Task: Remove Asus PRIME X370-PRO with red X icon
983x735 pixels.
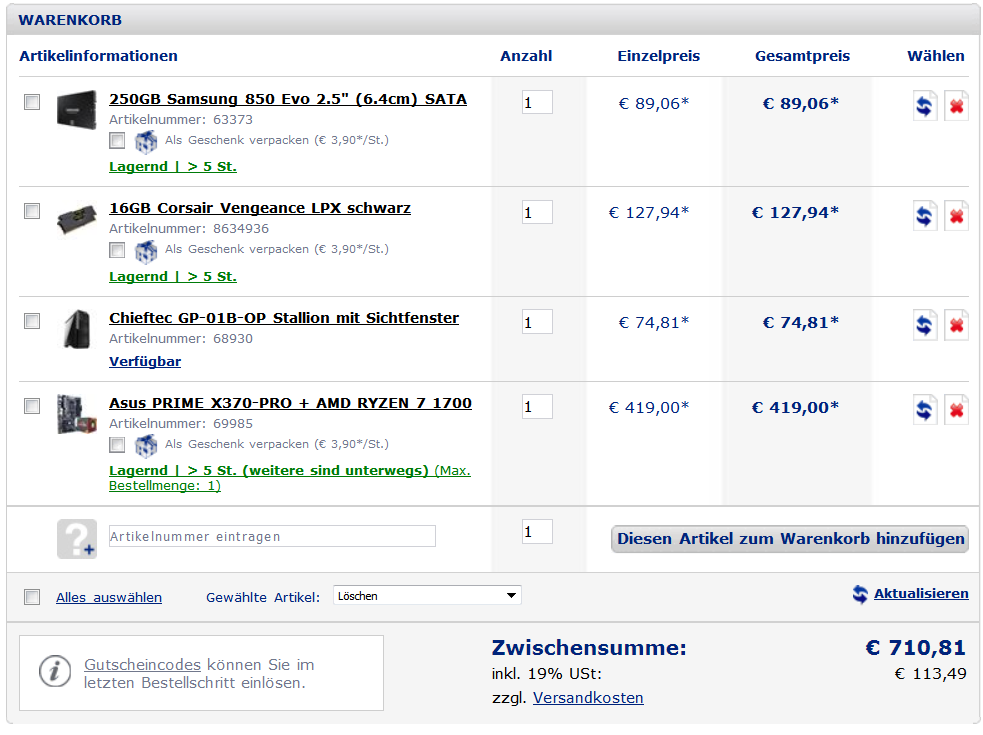Action: click(x=956, y=410)
